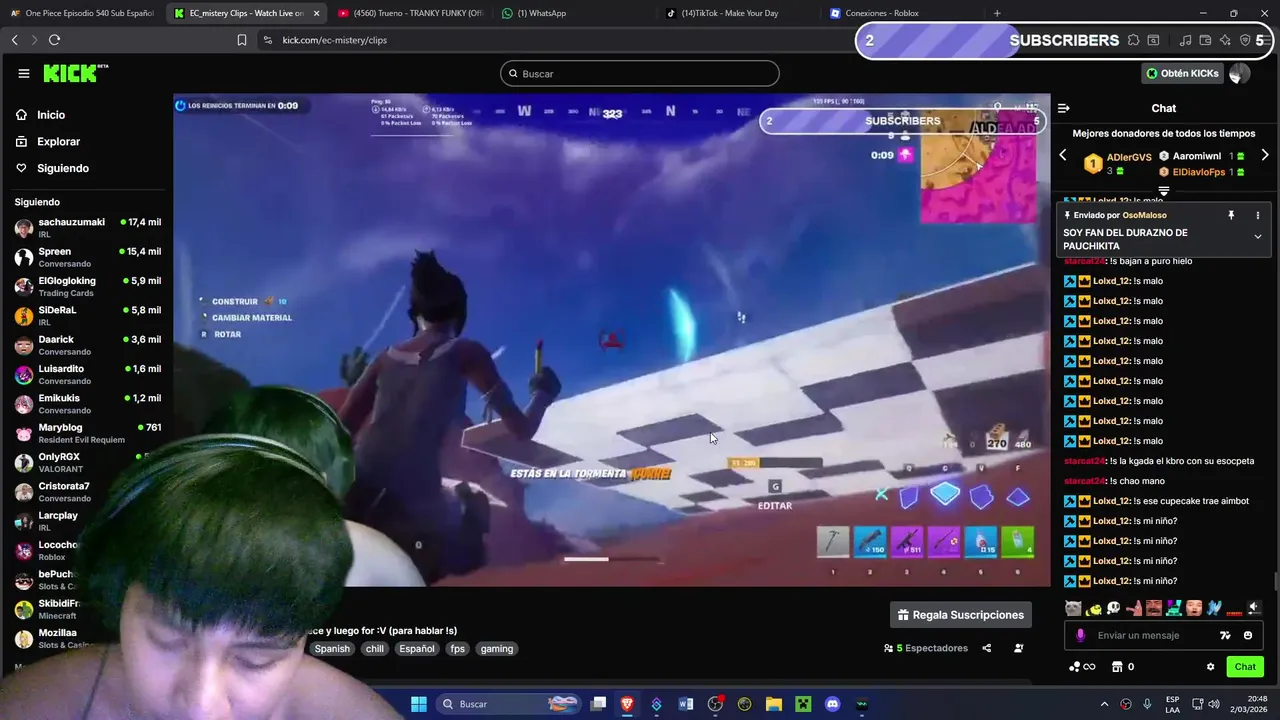Select the chill tag
The width and height of the screenshot is (1280, 720).
click(374, 649)
